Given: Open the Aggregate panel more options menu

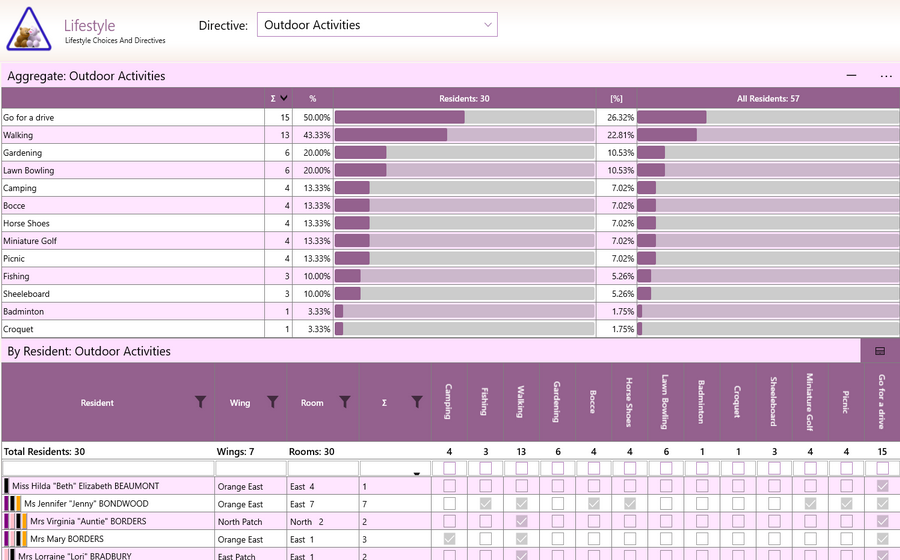Looking at the screenshot, I should click(x=886, y=76).
